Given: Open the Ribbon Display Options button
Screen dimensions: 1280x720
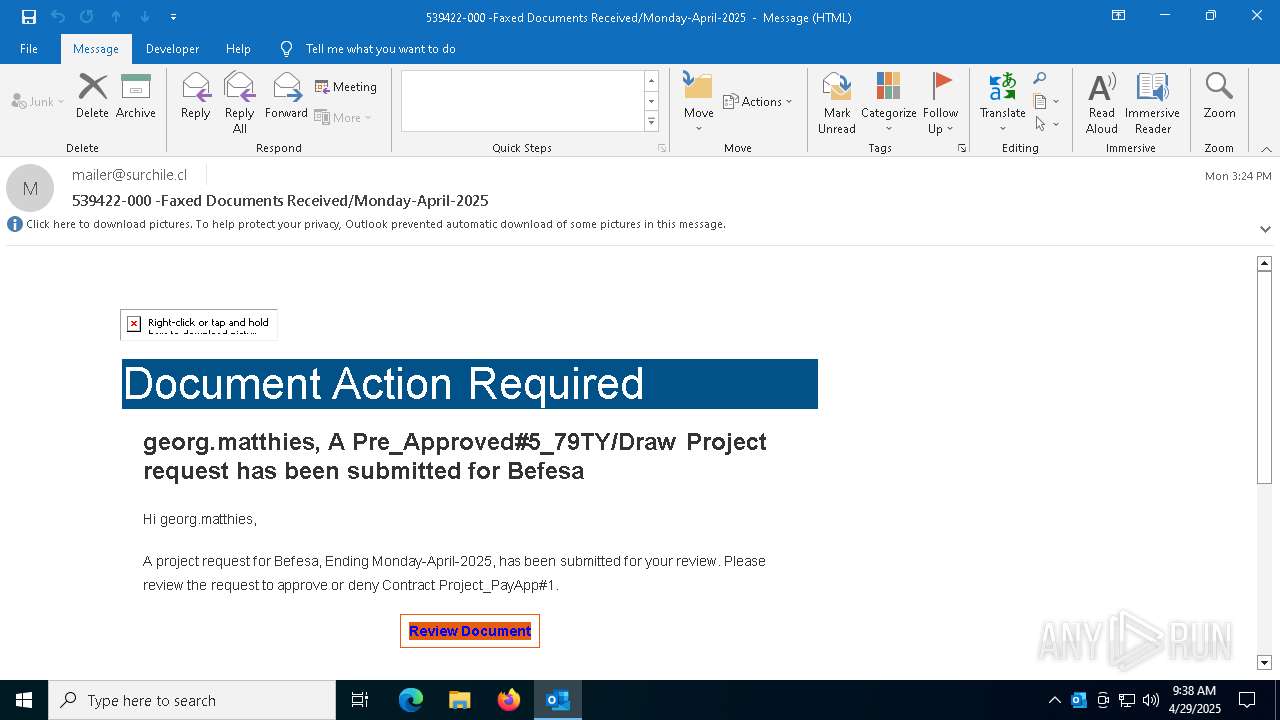Looking at the screenshot, I should coord(1119,16).
